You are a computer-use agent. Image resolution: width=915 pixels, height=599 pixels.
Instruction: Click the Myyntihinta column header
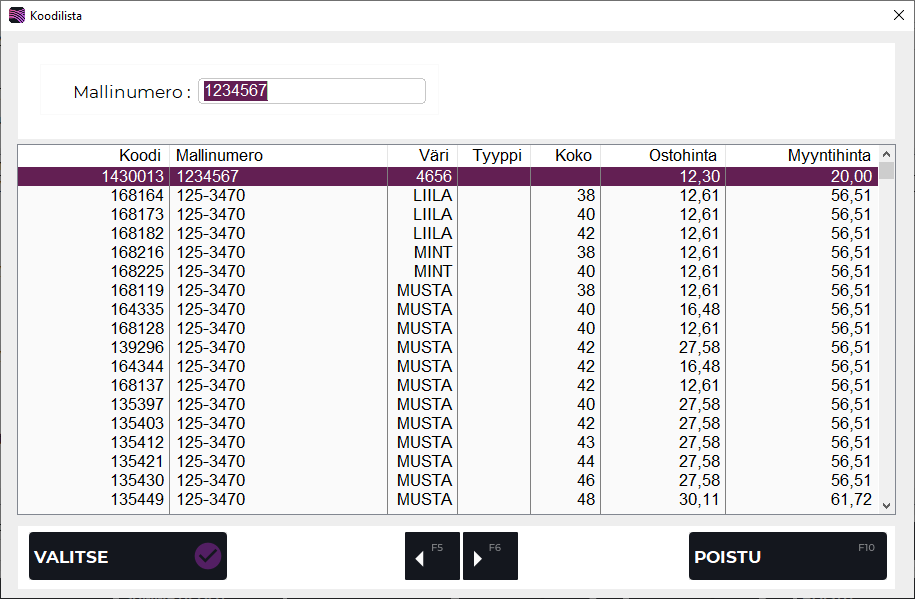pos(800,155)
